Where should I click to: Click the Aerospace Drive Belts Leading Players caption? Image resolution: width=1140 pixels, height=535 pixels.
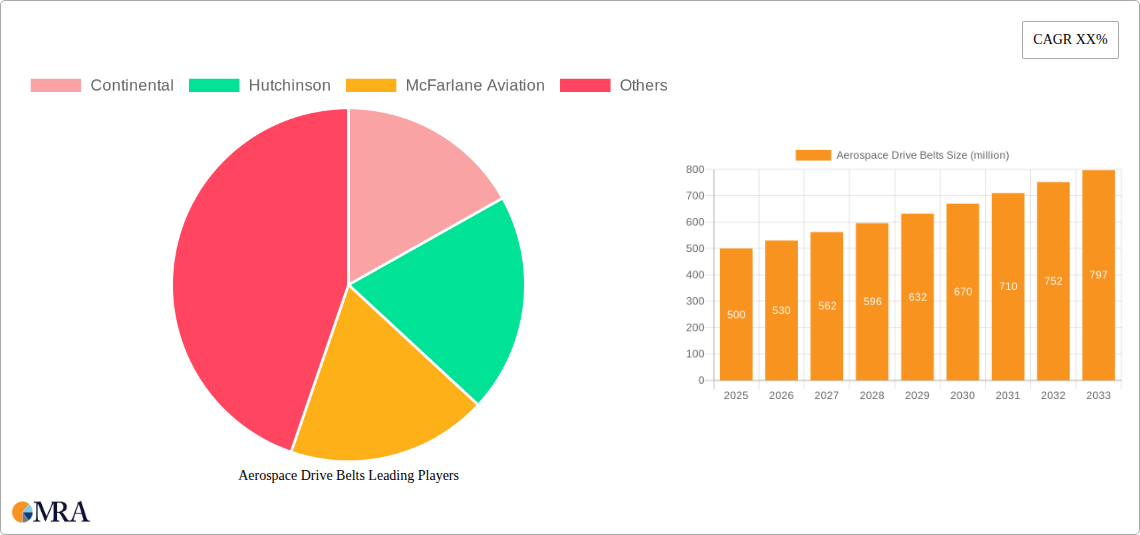click(x=349, y=475)
